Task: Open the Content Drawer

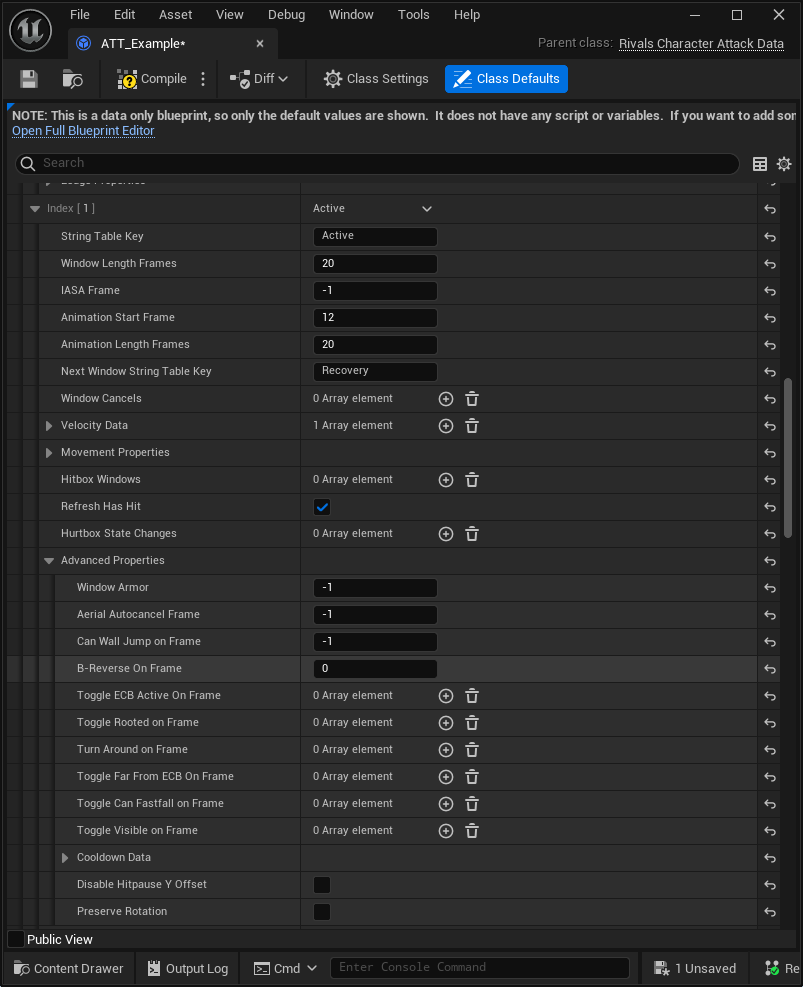Action: click(x=69, y=968)
